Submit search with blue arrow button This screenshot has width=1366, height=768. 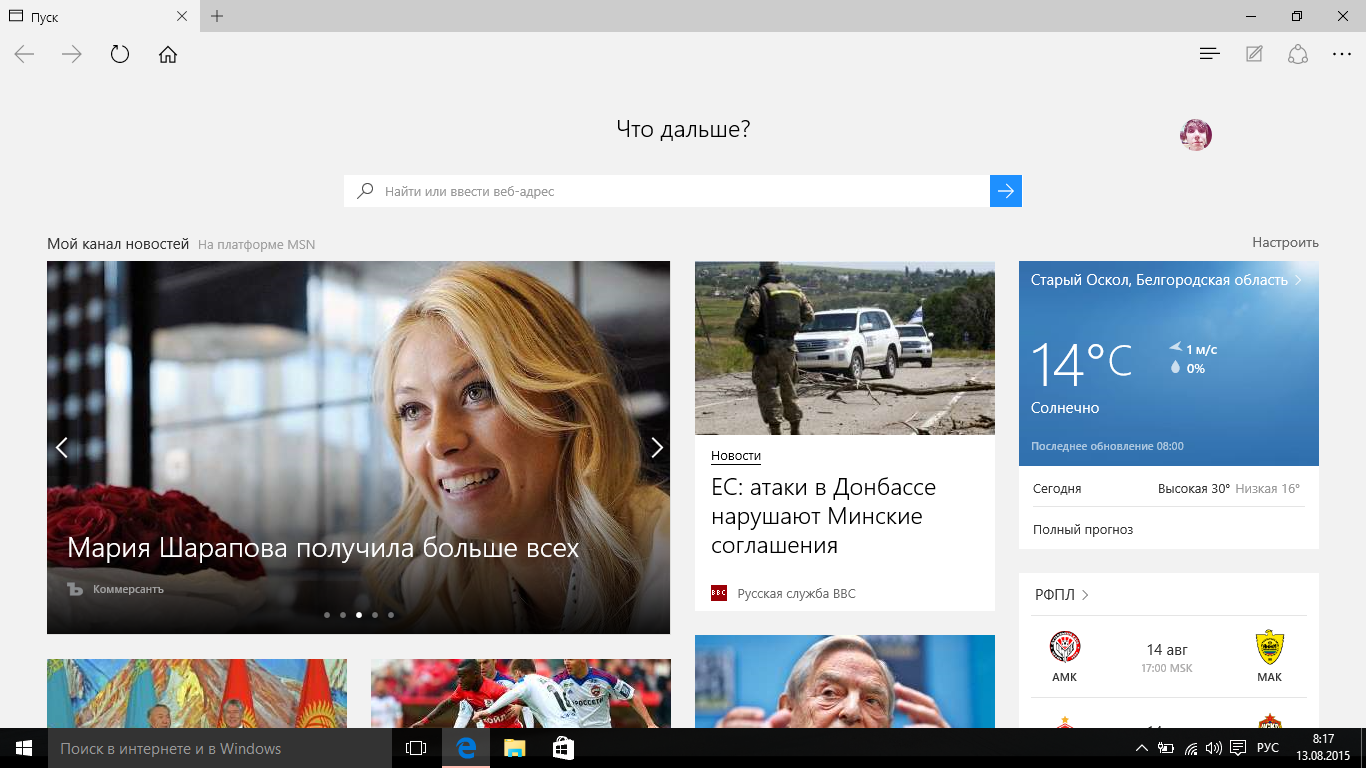1006,191
